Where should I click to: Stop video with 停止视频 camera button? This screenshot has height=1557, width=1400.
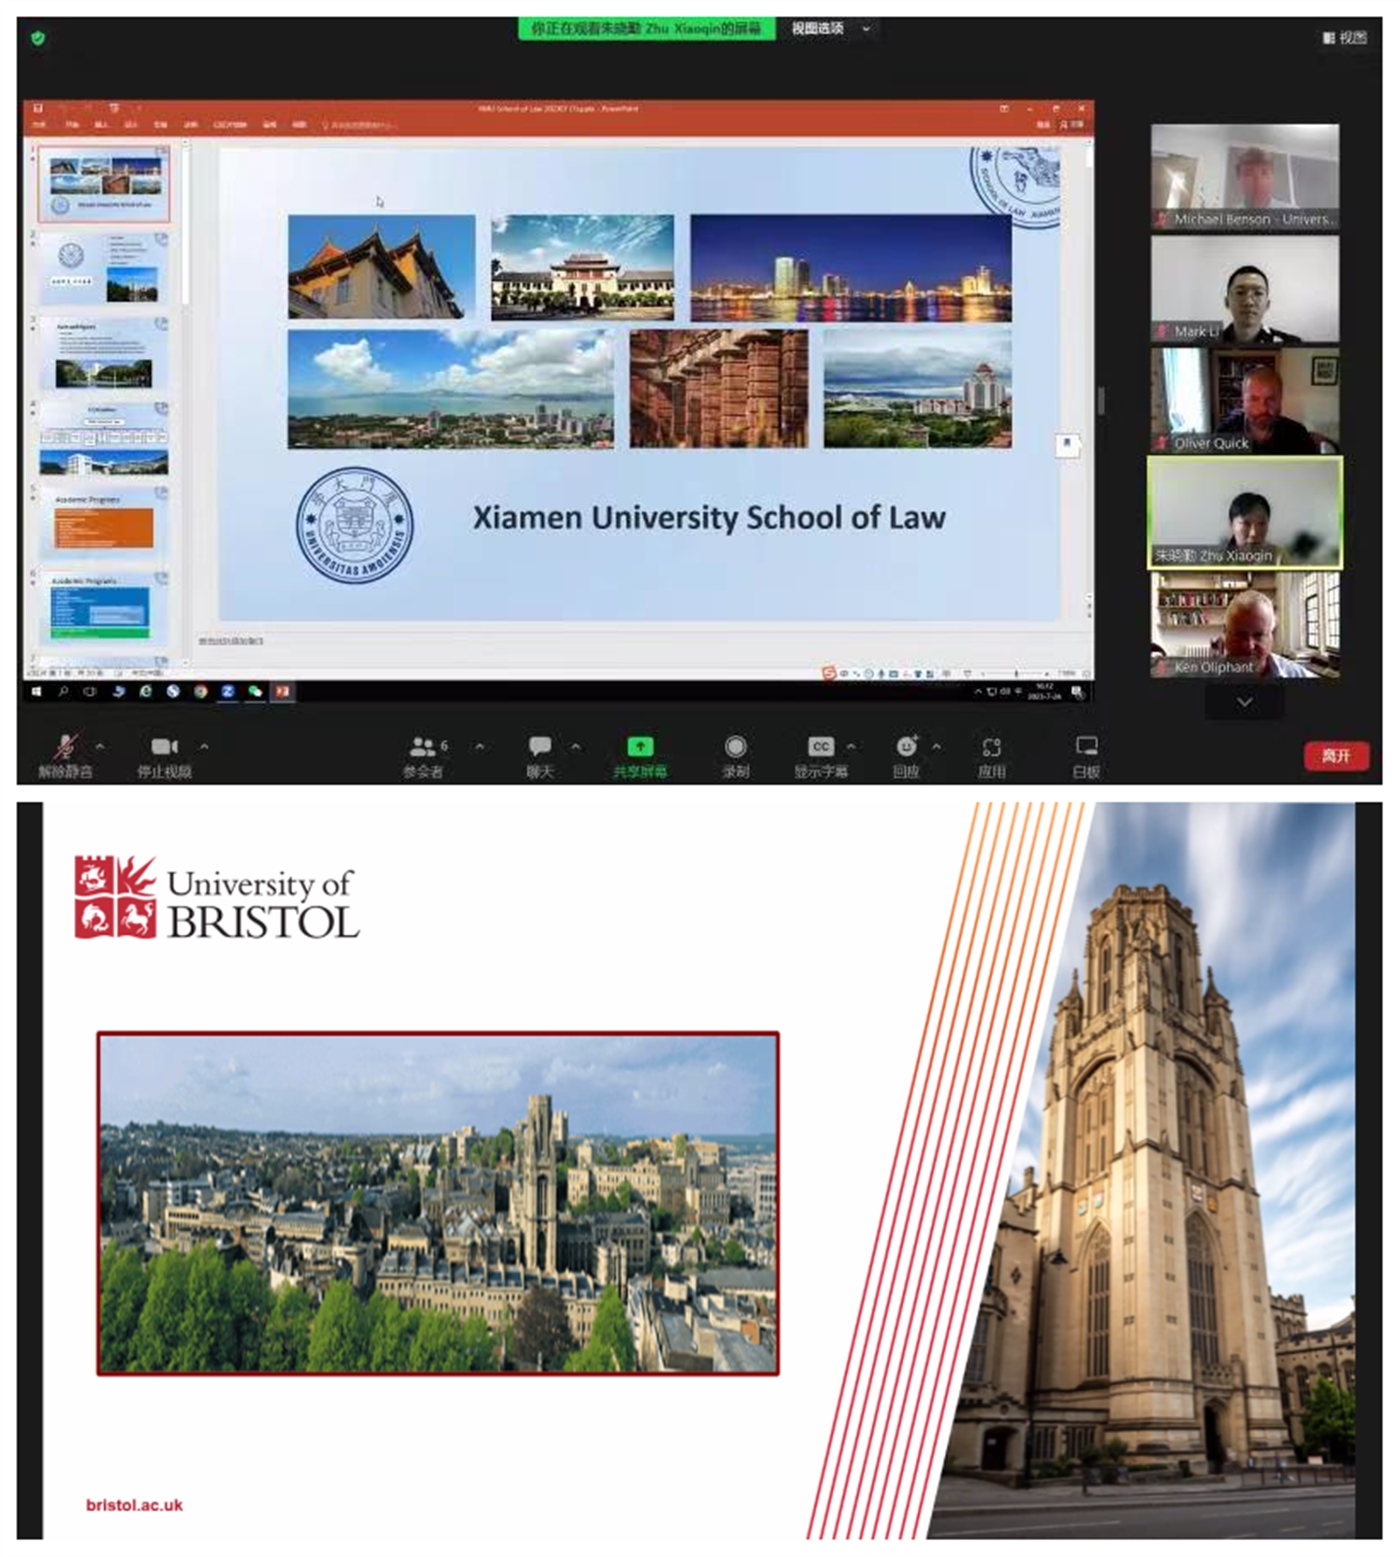click(164, 756)
